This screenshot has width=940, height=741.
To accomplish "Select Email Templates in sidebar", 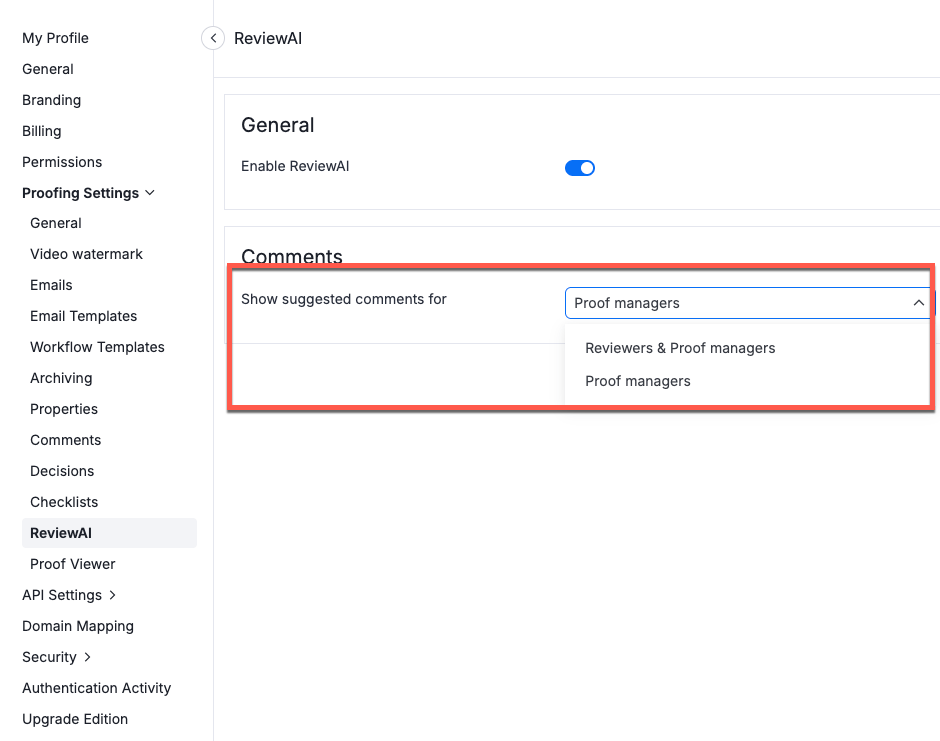I will [x=83, y=316].
